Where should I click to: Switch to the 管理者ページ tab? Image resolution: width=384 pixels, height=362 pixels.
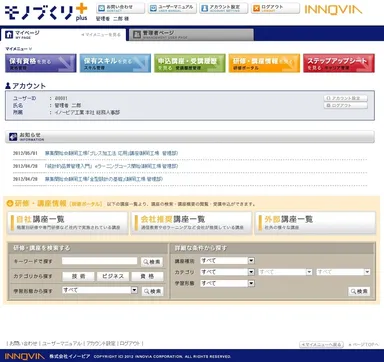(191, 35)
